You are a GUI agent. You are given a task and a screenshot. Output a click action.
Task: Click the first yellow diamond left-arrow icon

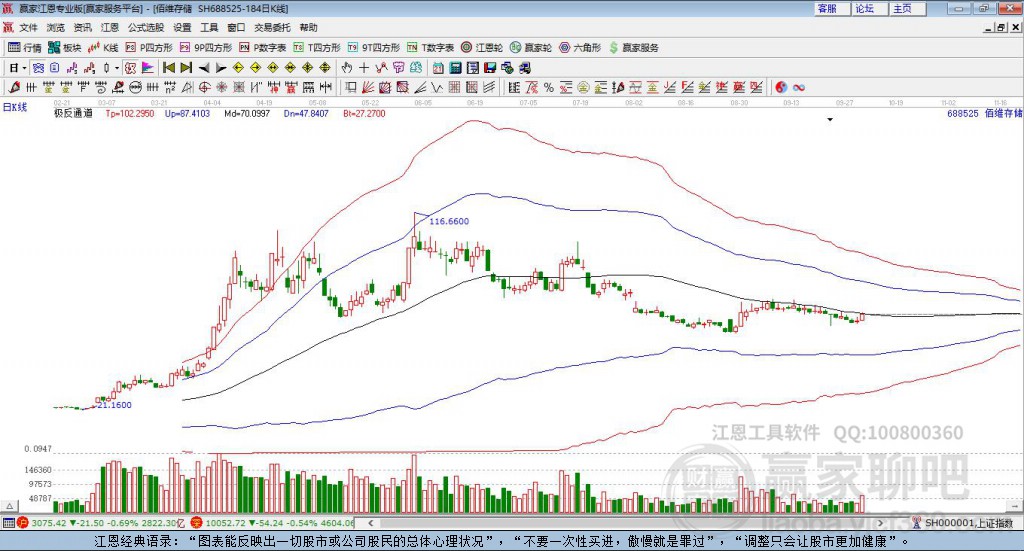point(238,68)
